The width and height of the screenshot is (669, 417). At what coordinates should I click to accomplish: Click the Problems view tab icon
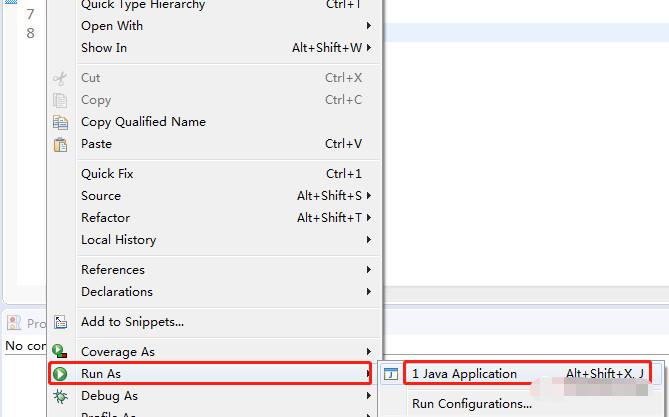pyautogui.click(x=14, y=323)
